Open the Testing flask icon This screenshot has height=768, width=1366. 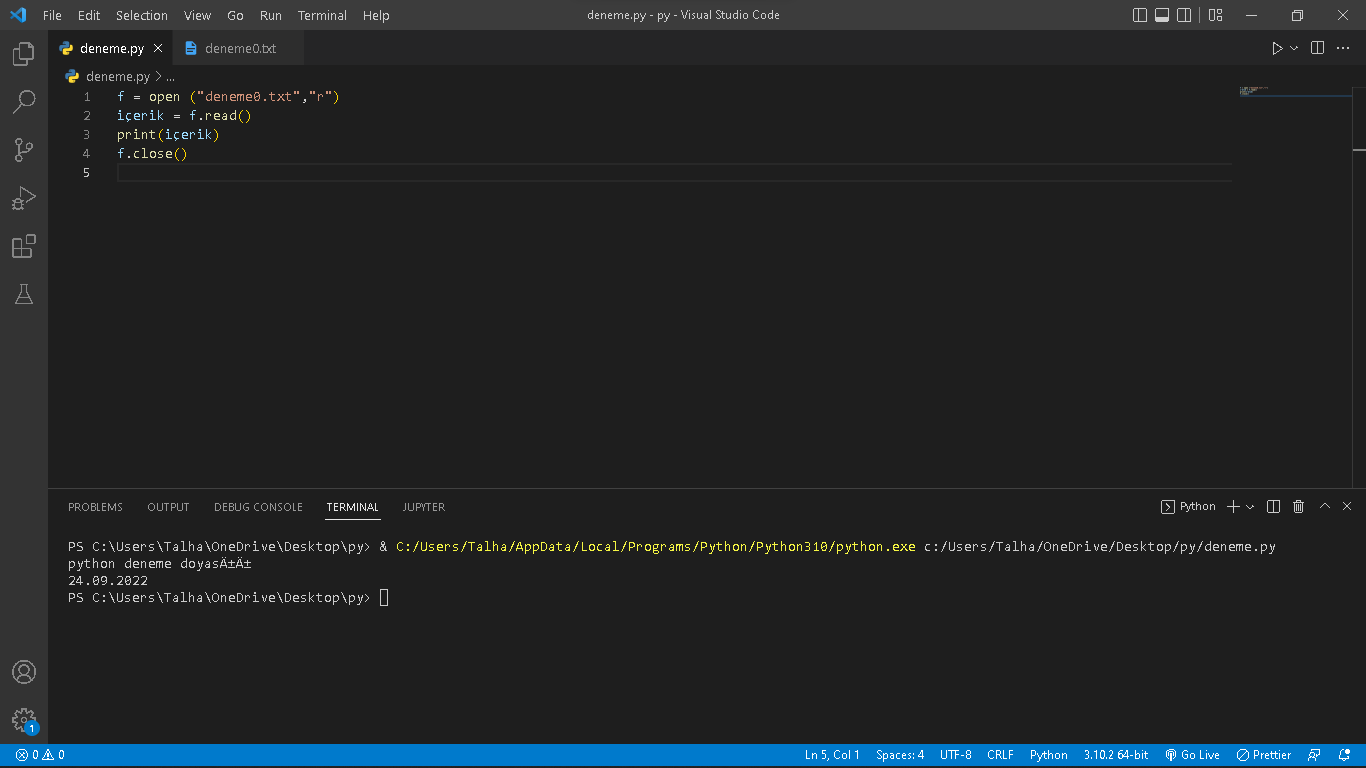point(24,294)
